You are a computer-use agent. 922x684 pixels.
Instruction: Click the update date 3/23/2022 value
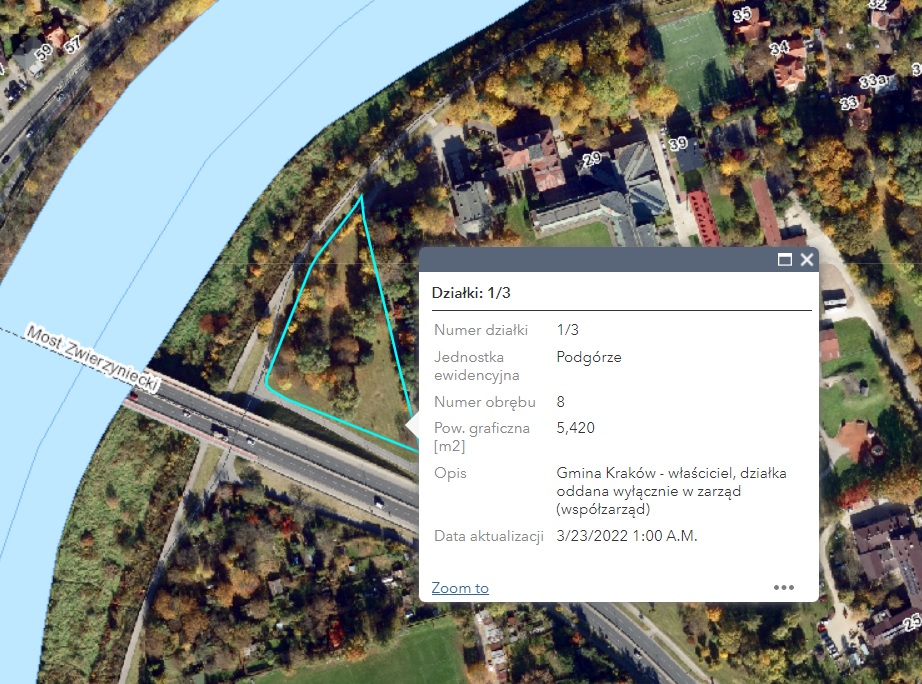click(x=626, y=536)
